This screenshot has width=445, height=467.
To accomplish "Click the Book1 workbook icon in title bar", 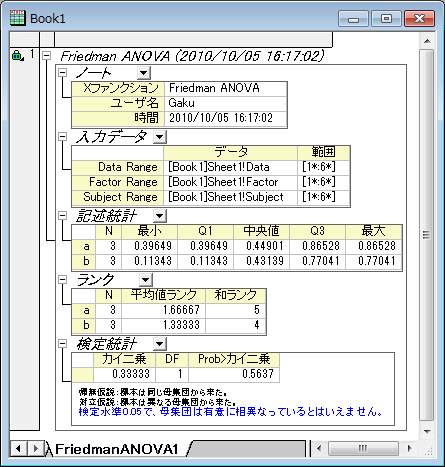I will click(x=17, y=18).
